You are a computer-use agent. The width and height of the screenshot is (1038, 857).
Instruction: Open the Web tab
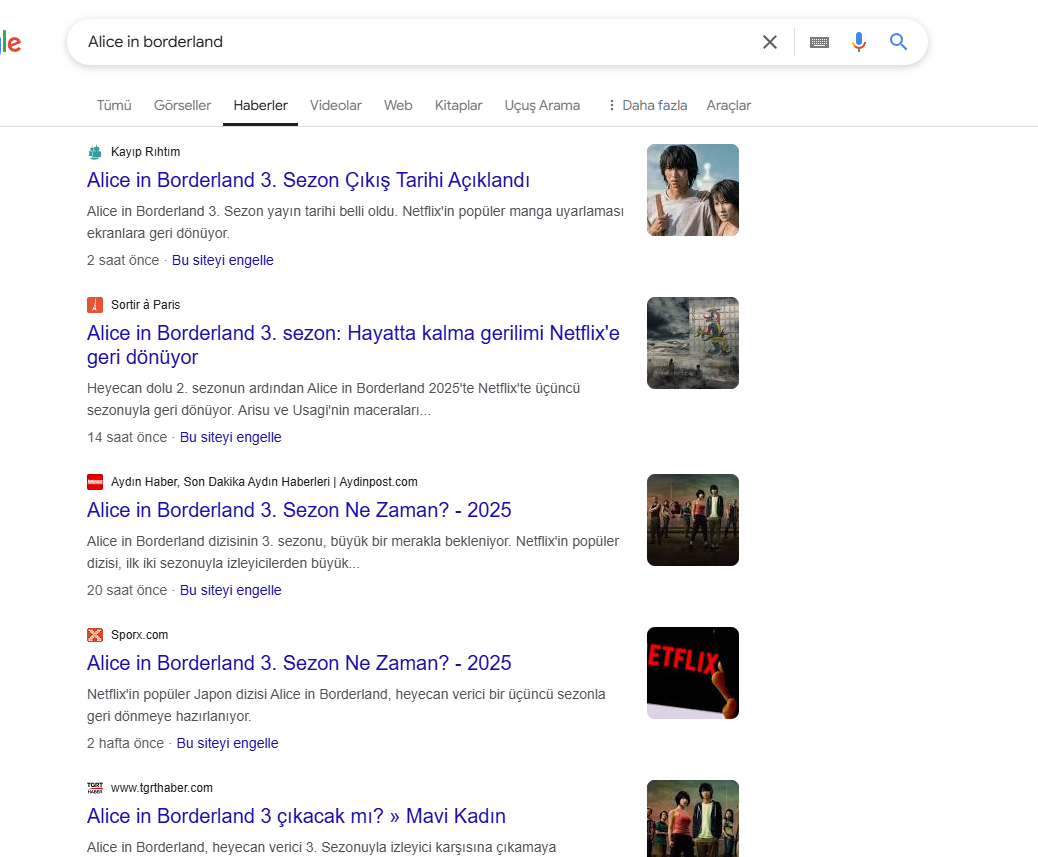point(398,105)
